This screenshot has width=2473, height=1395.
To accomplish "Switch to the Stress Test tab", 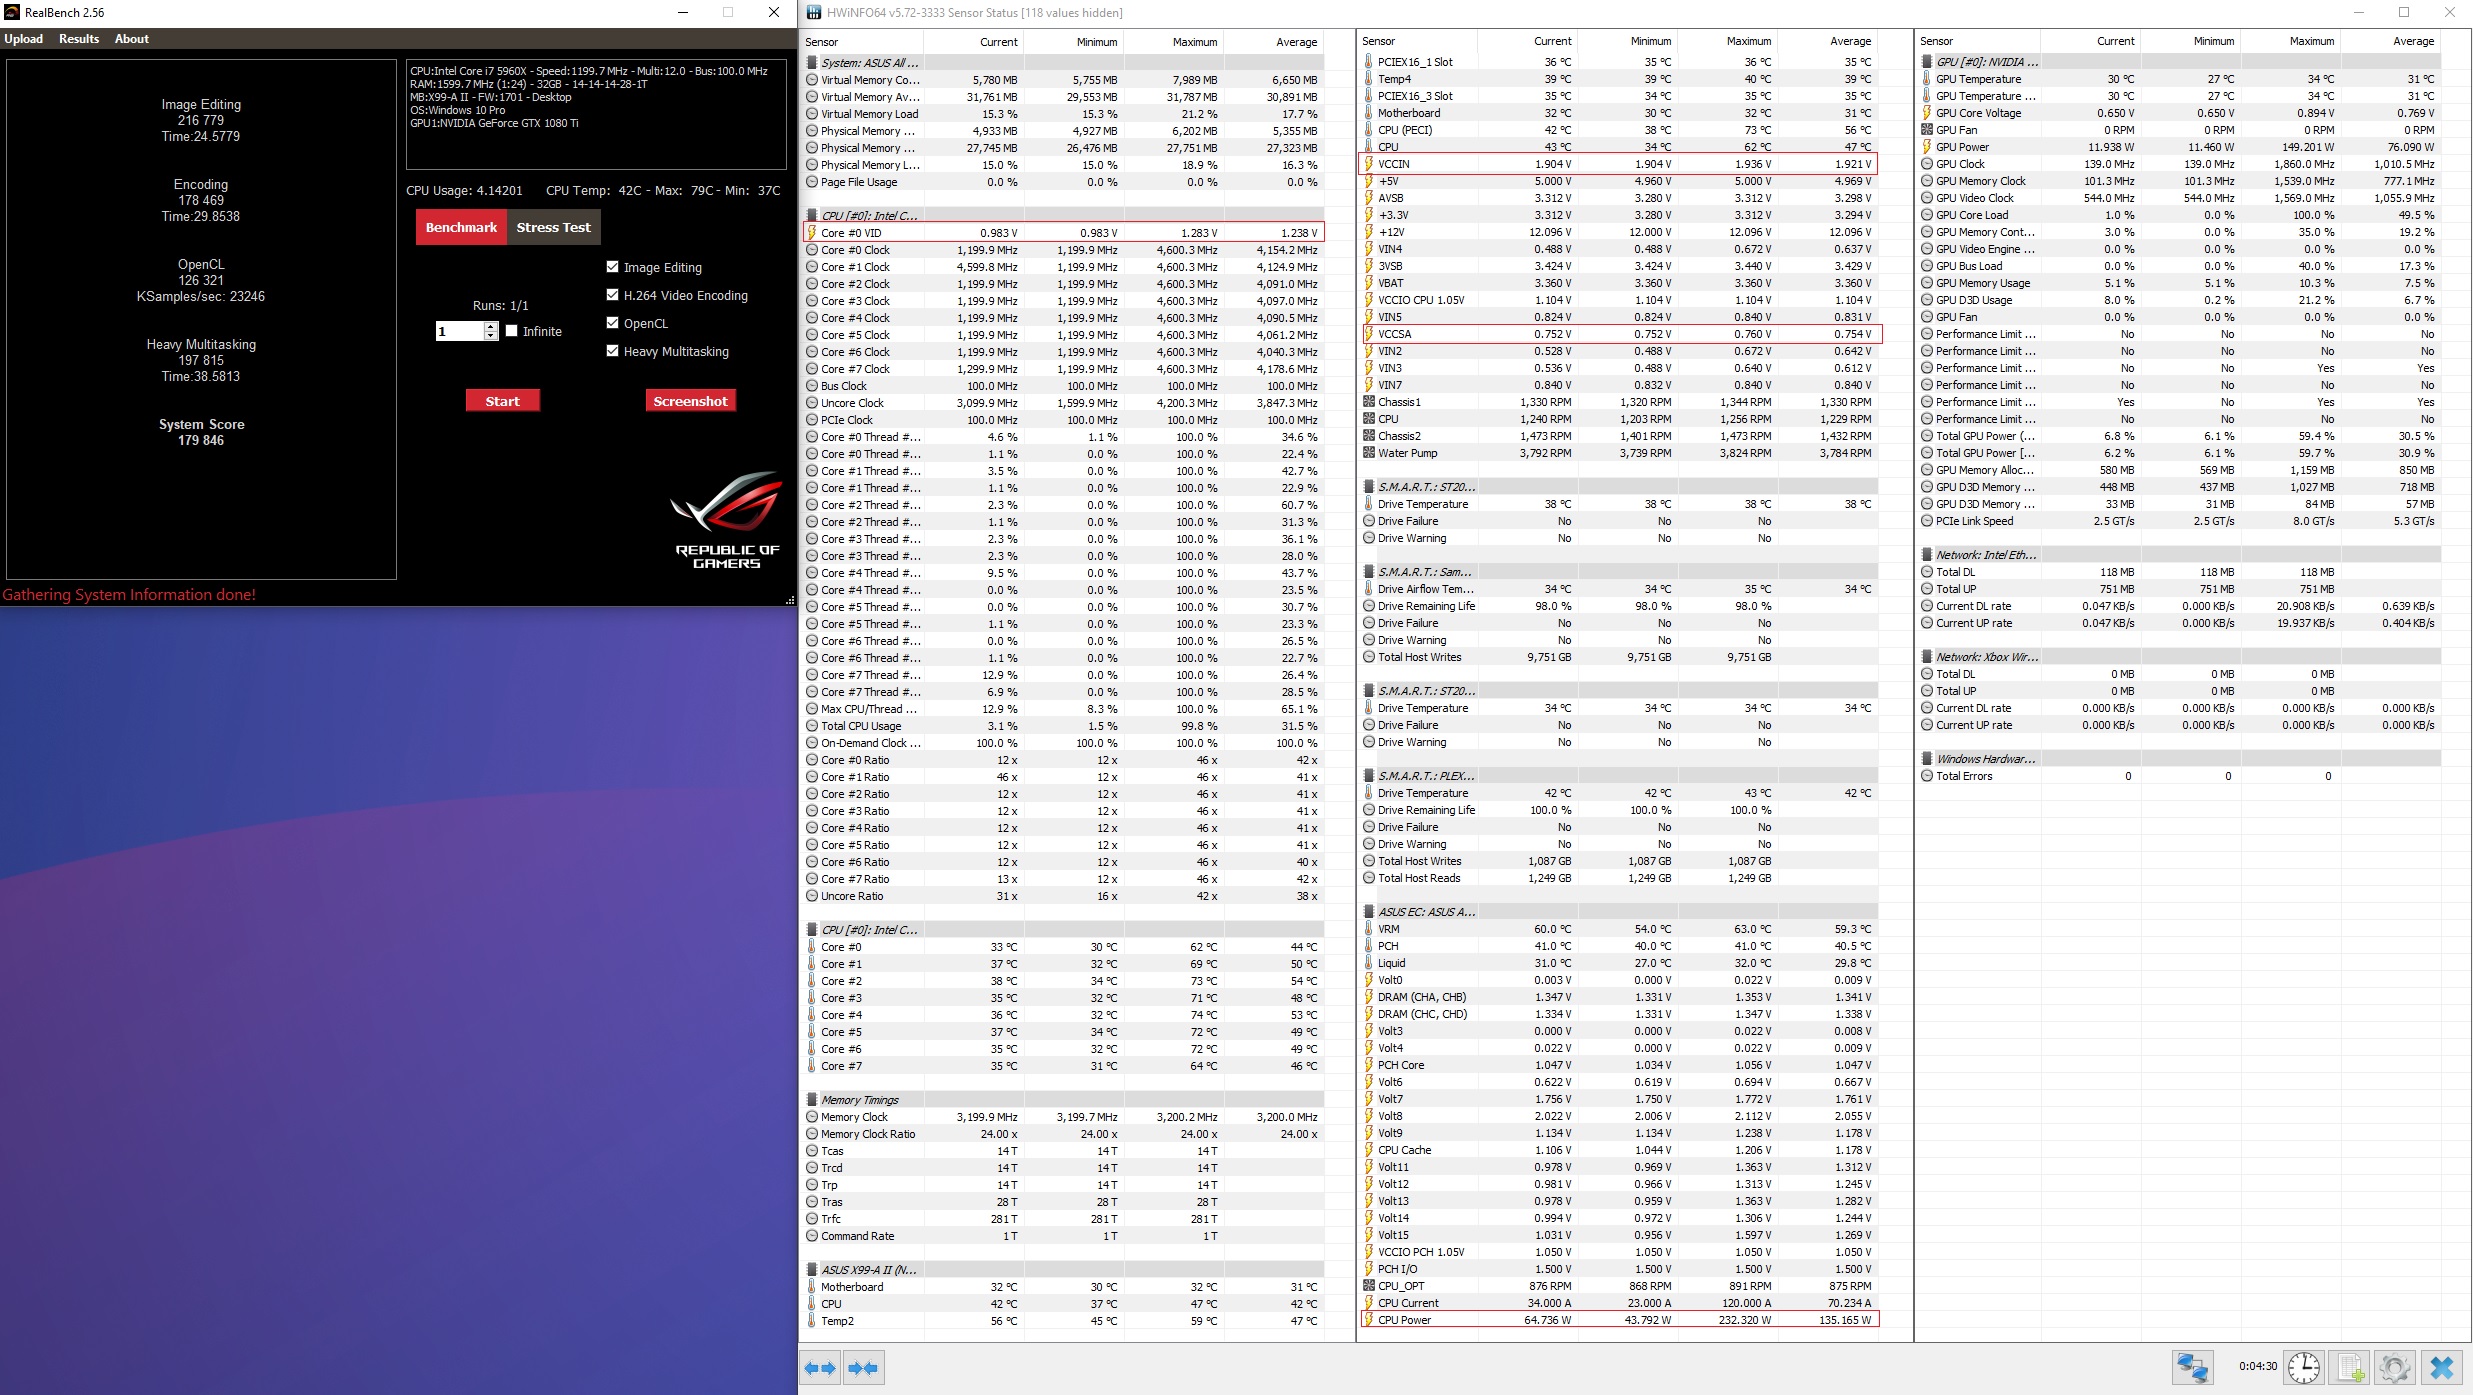I will [553, 227].
